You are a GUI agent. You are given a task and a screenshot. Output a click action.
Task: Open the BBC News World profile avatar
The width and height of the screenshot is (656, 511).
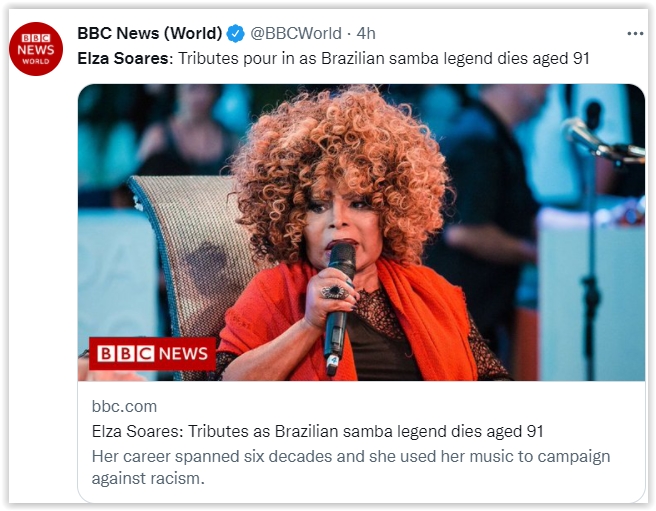[36, 48]
